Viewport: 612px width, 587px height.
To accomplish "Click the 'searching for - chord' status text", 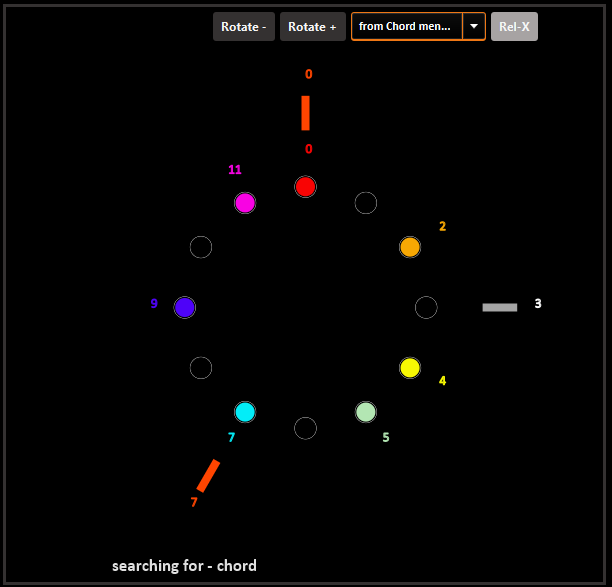I will pyautogui.click(x=184, y=566).
